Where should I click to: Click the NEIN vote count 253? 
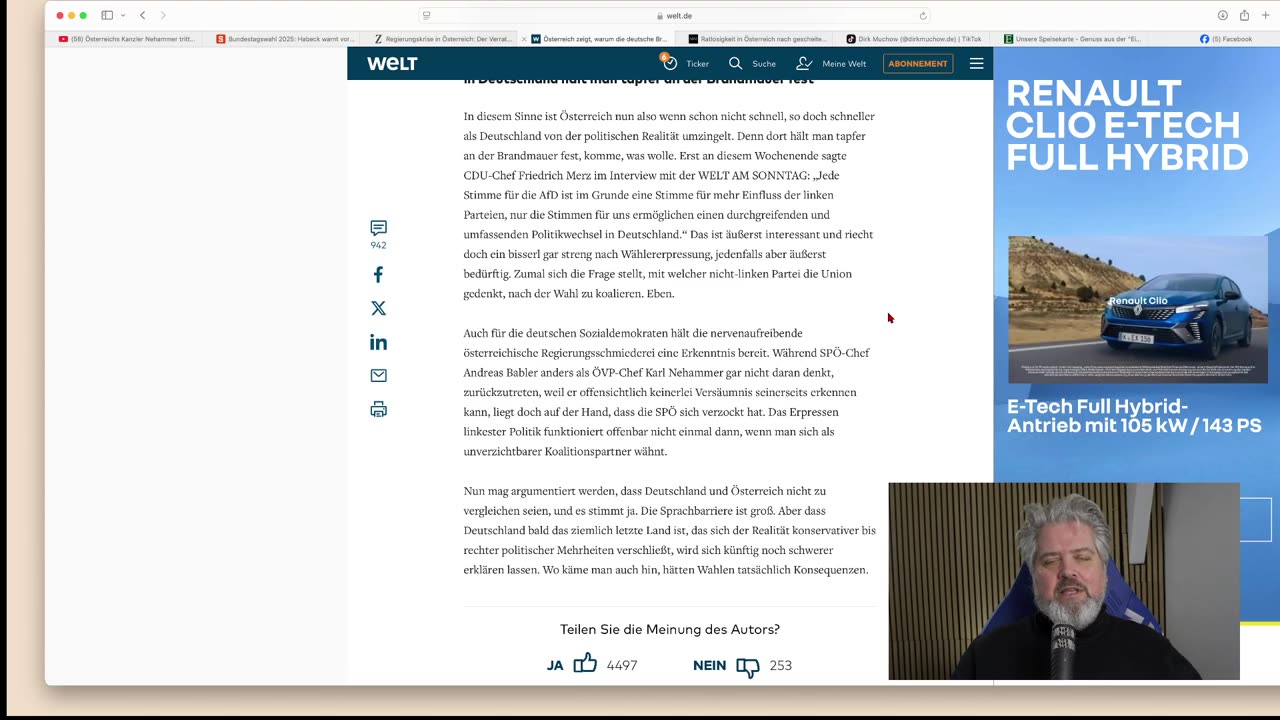click(781, 666)
